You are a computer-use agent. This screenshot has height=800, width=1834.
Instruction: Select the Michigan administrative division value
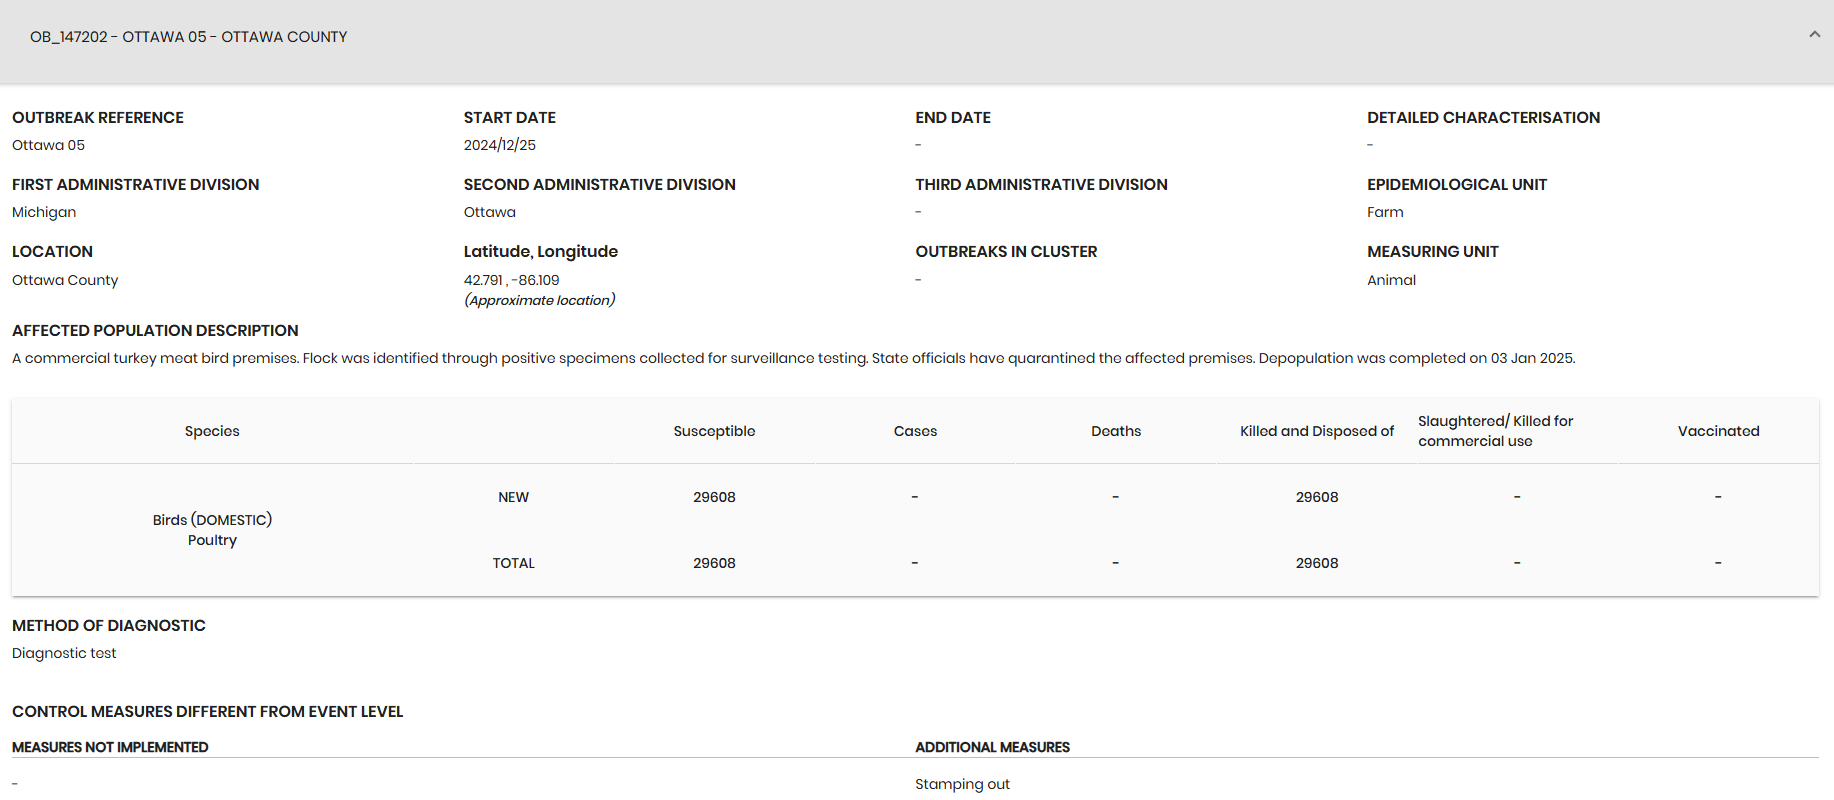pos(44,212)
